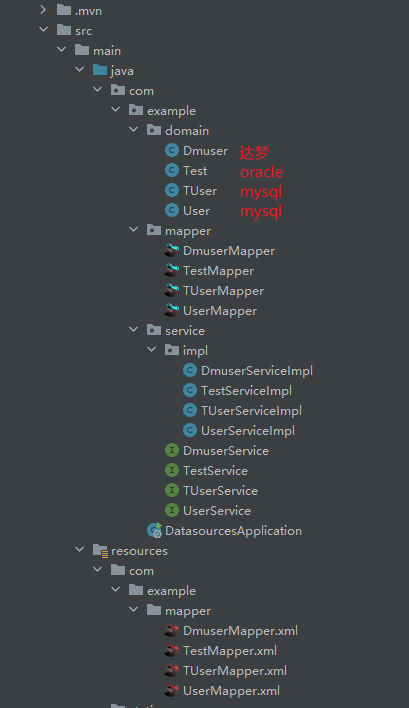This screenshot has width=409, height=708.
Task: Expand the .mvn folder arrow
Action: coord(43,9)
